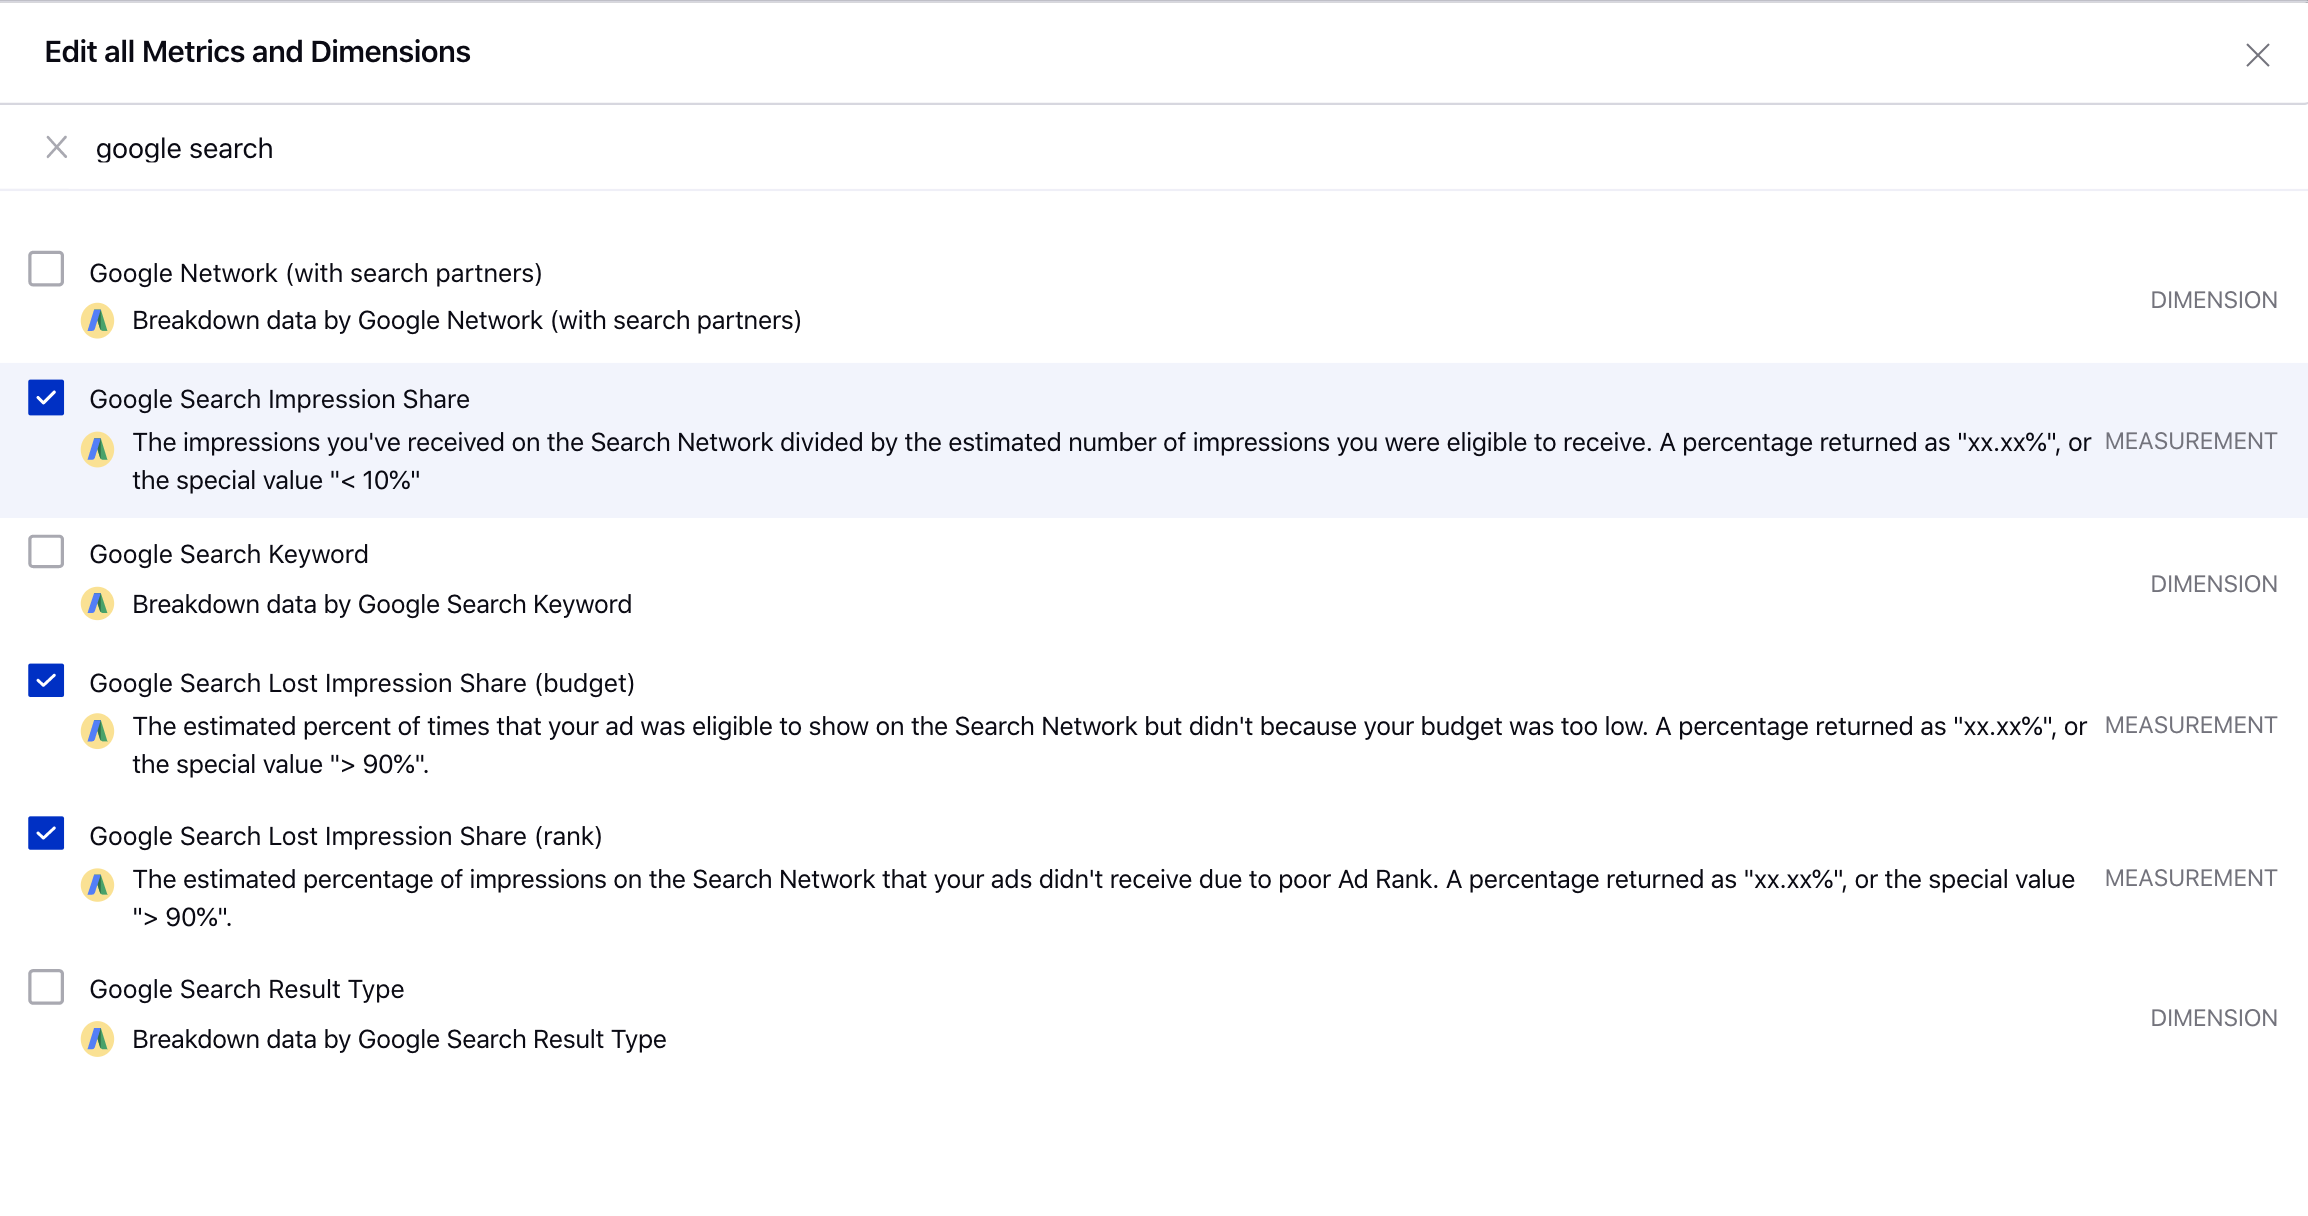Click the Impression Share description about eligible impressions
This screenshot has width=2308, height=1216.
click(x=1112, y=461)
